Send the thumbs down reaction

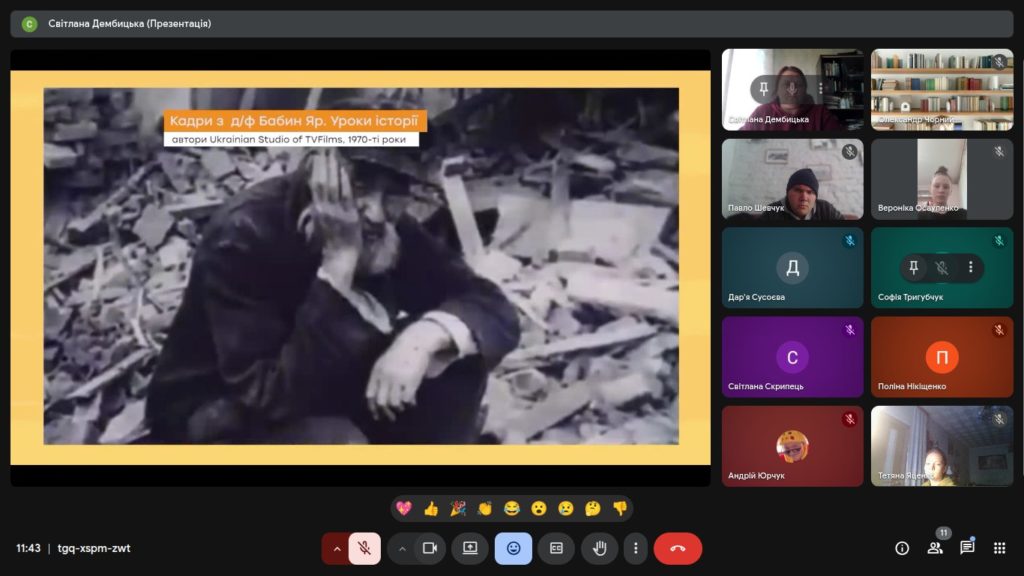[x=619, y=508]
